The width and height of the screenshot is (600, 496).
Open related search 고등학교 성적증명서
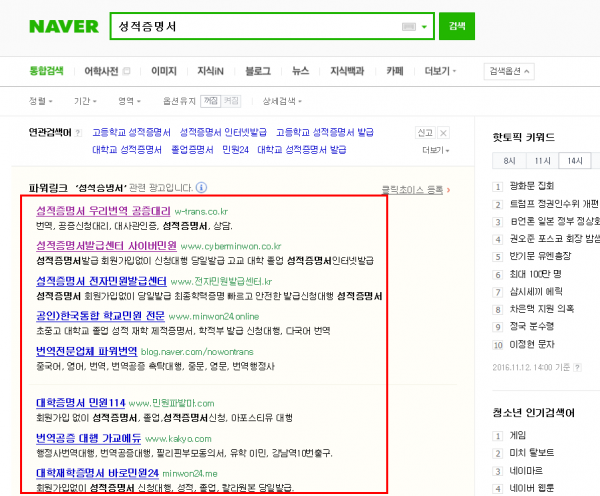coord(131,132)
